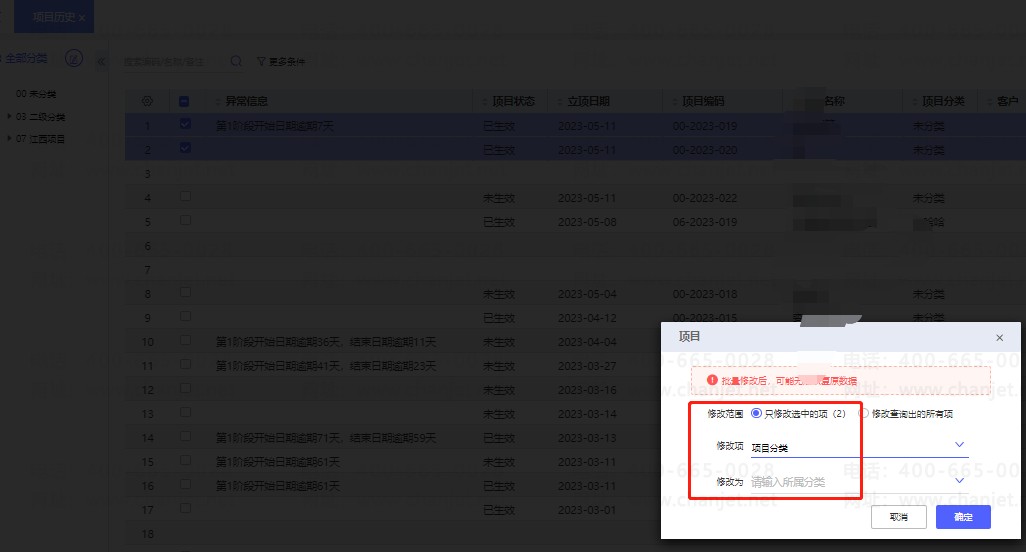1026x552 pixels.
Task: Close the 项目历史 tab with its x
Action: pos(82,18)
